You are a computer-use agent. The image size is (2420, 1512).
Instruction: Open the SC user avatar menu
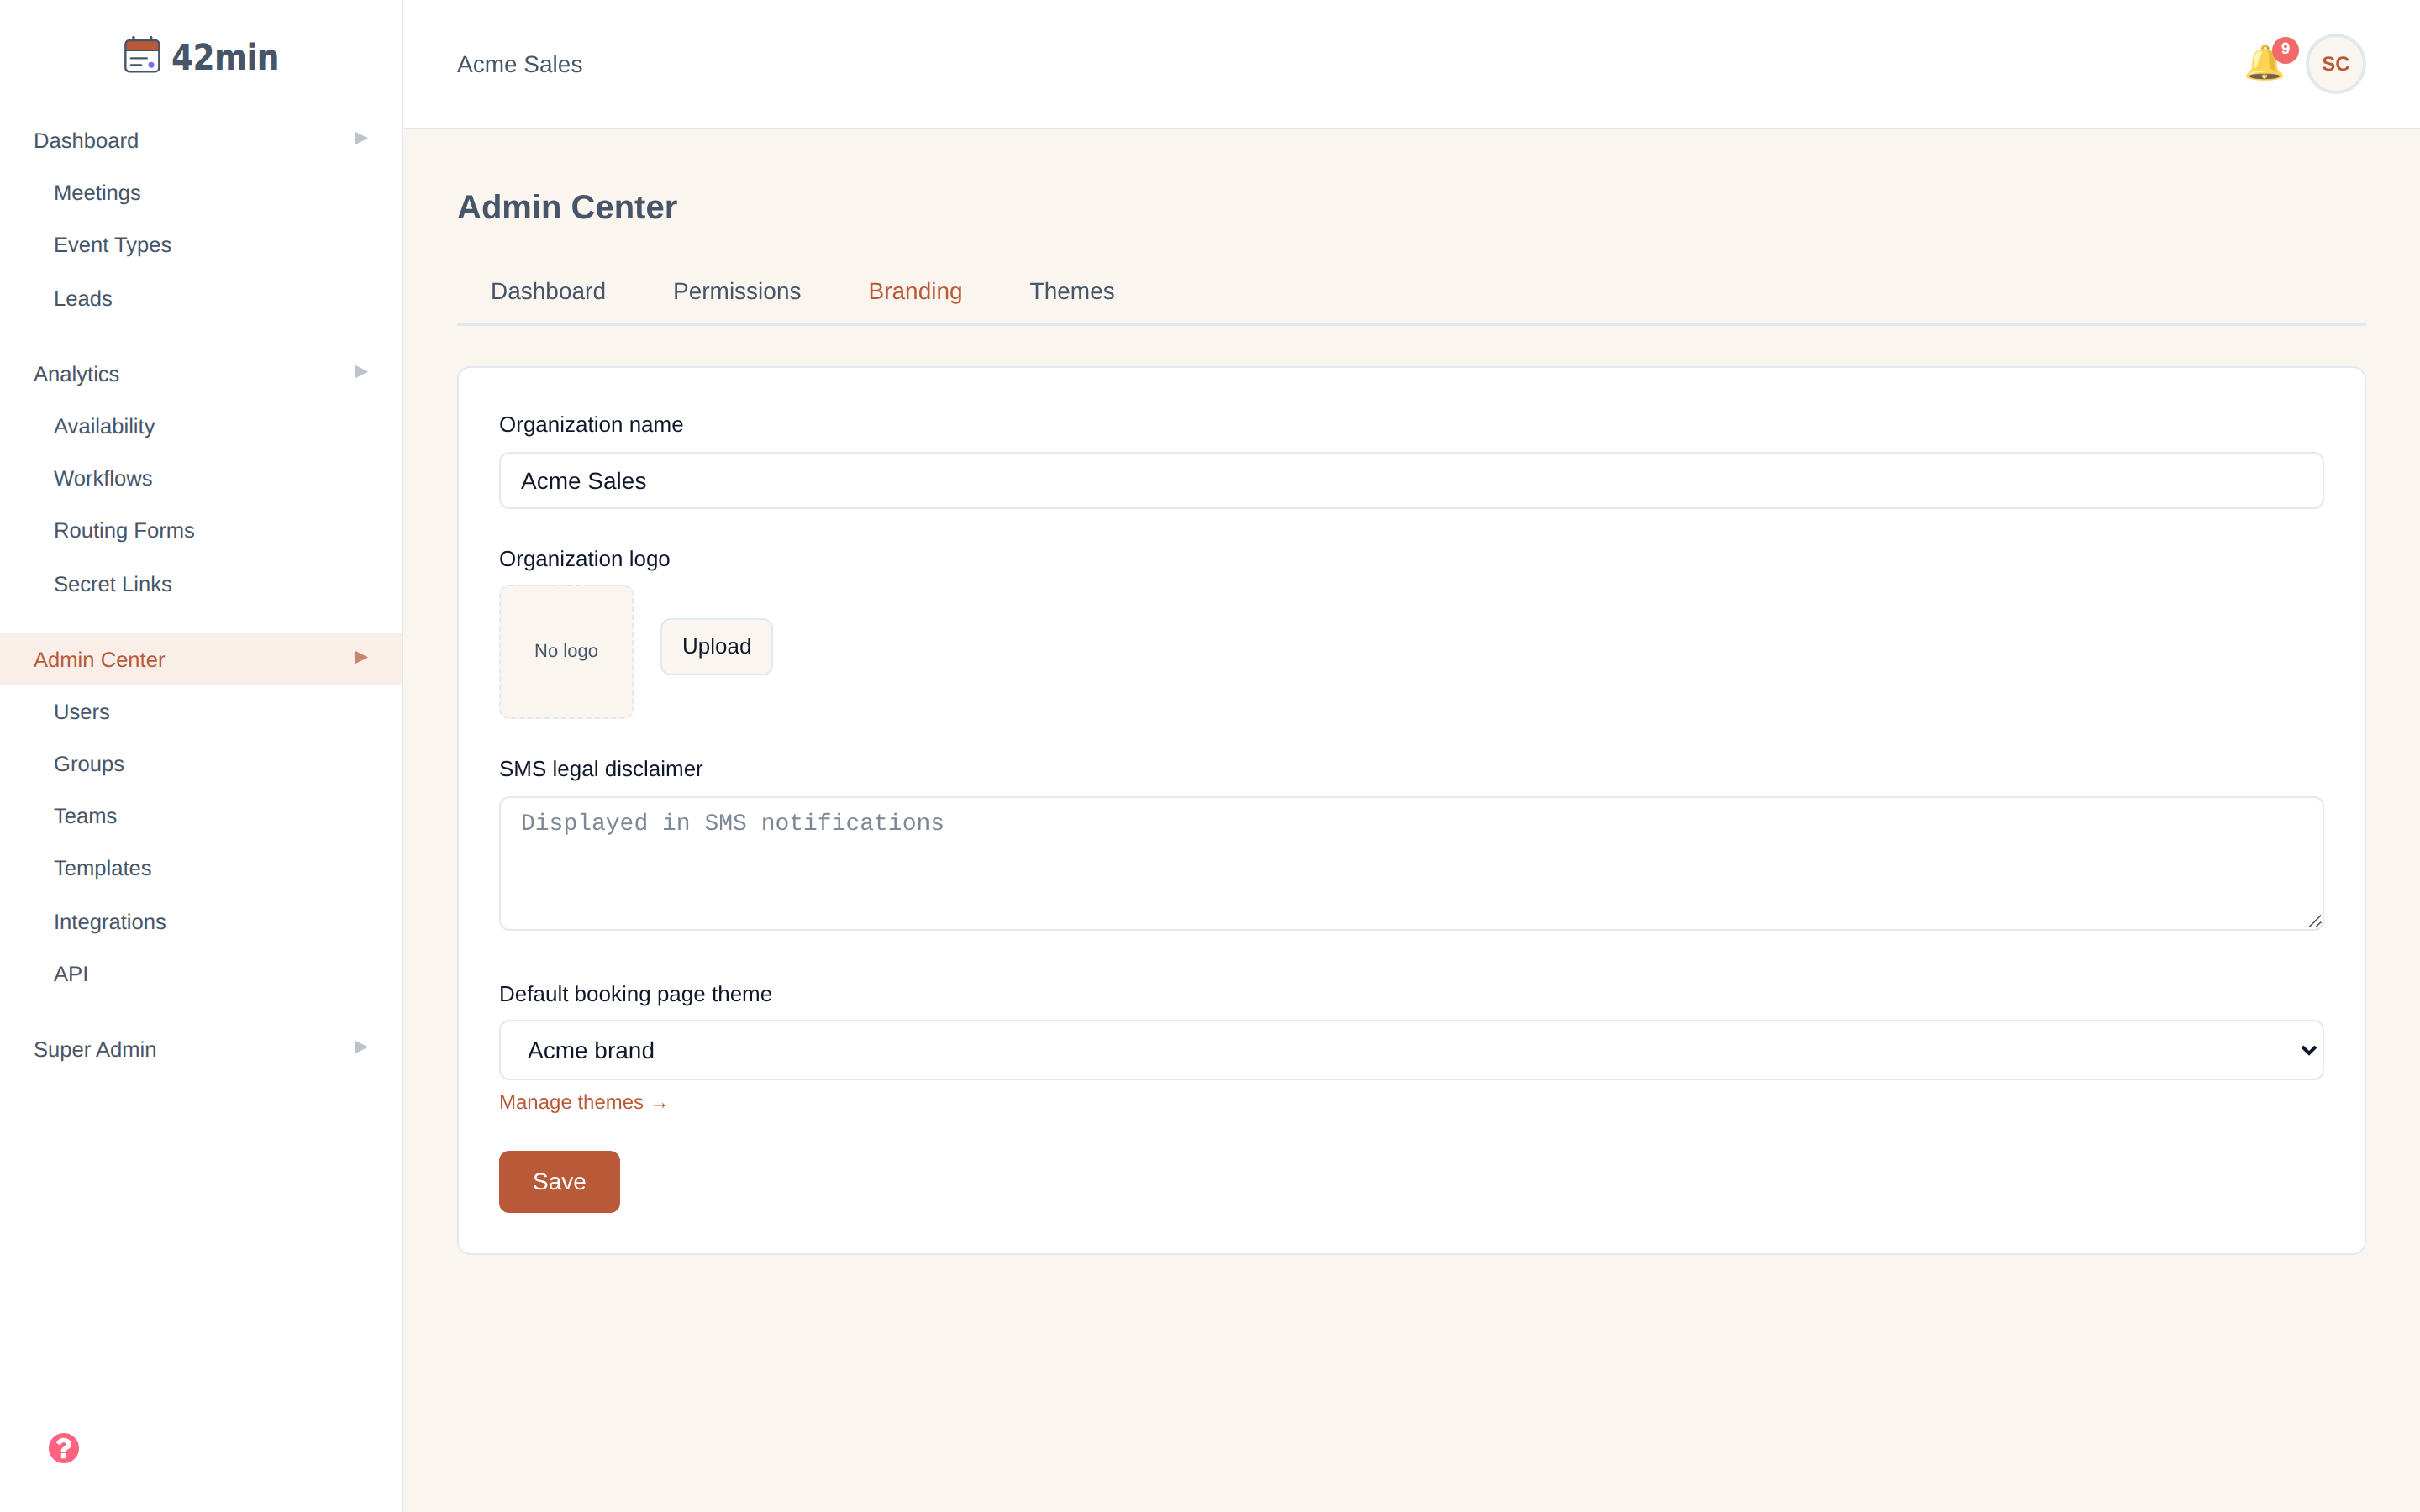click(x=2335, y=64)
